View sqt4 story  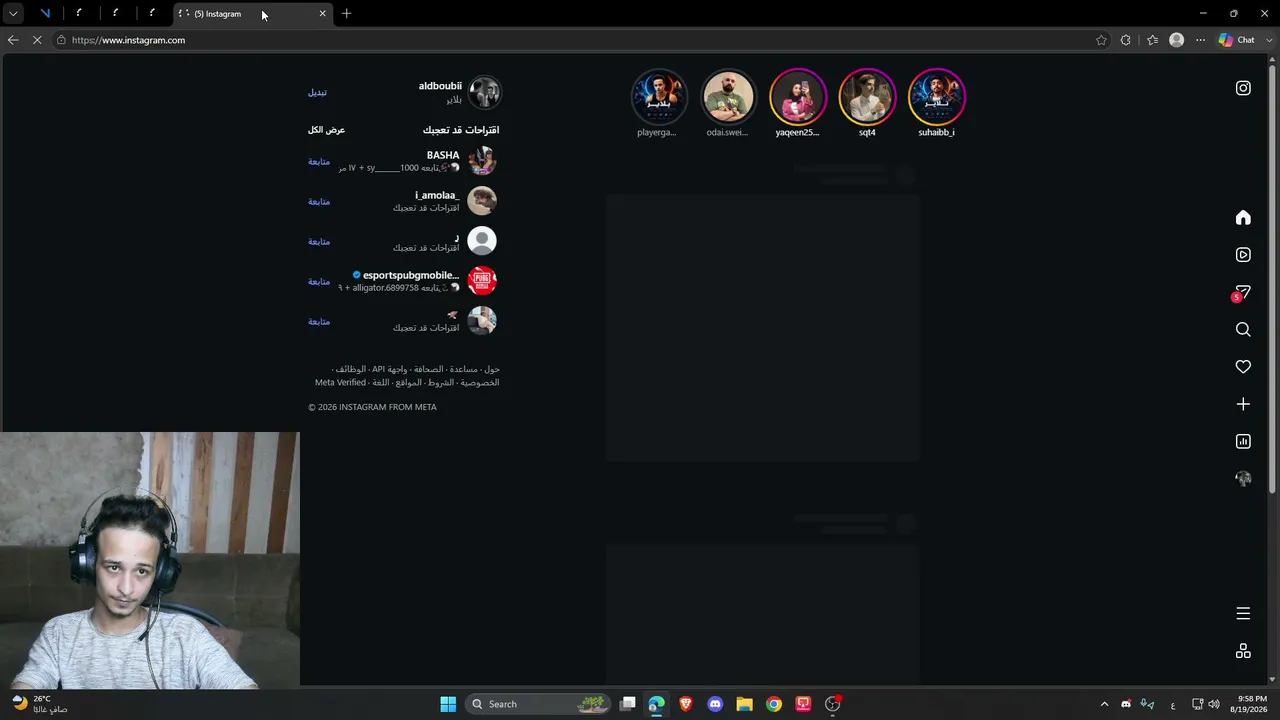(867, 97)
